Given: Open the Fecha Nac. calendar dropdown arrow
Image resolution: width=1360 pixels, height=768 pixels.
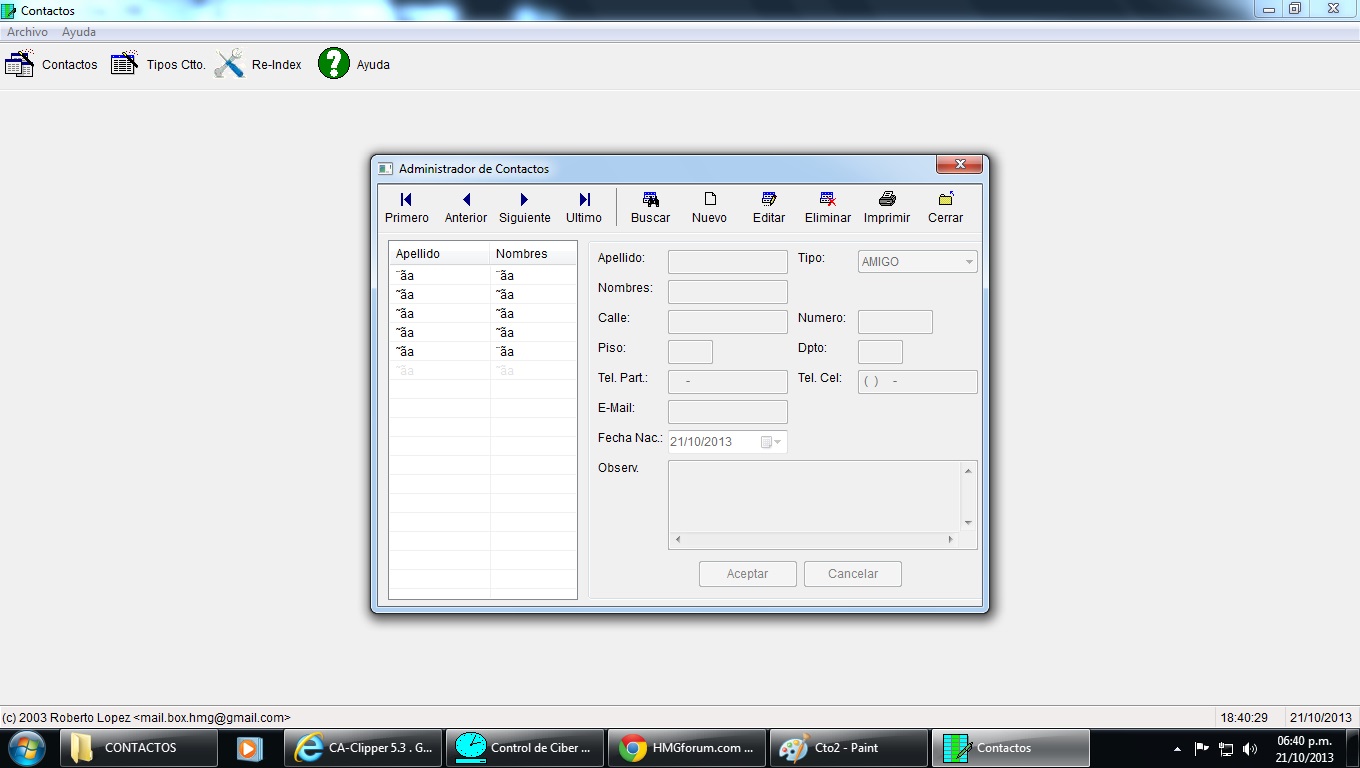Looking at the screenshot, I should 778,442.
